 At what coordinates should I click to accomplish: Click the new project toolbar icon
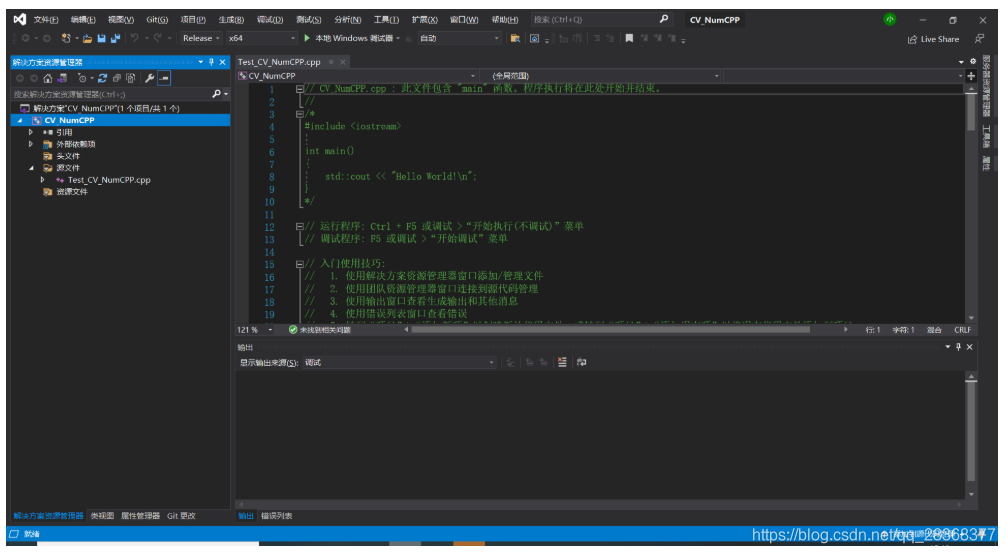pos(65,39)
